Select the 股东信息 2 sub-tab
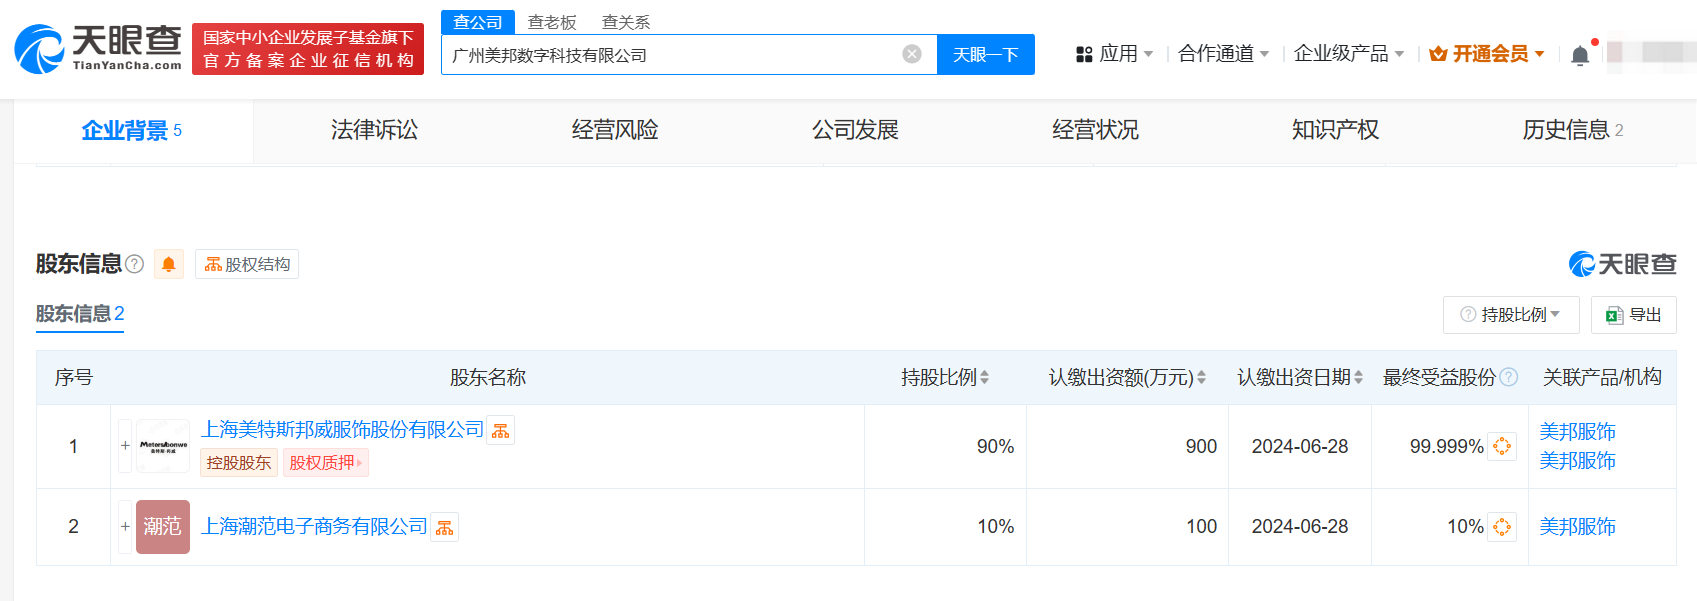Image resolution: width=1697 pixels, height=601 pixels. 80,314
